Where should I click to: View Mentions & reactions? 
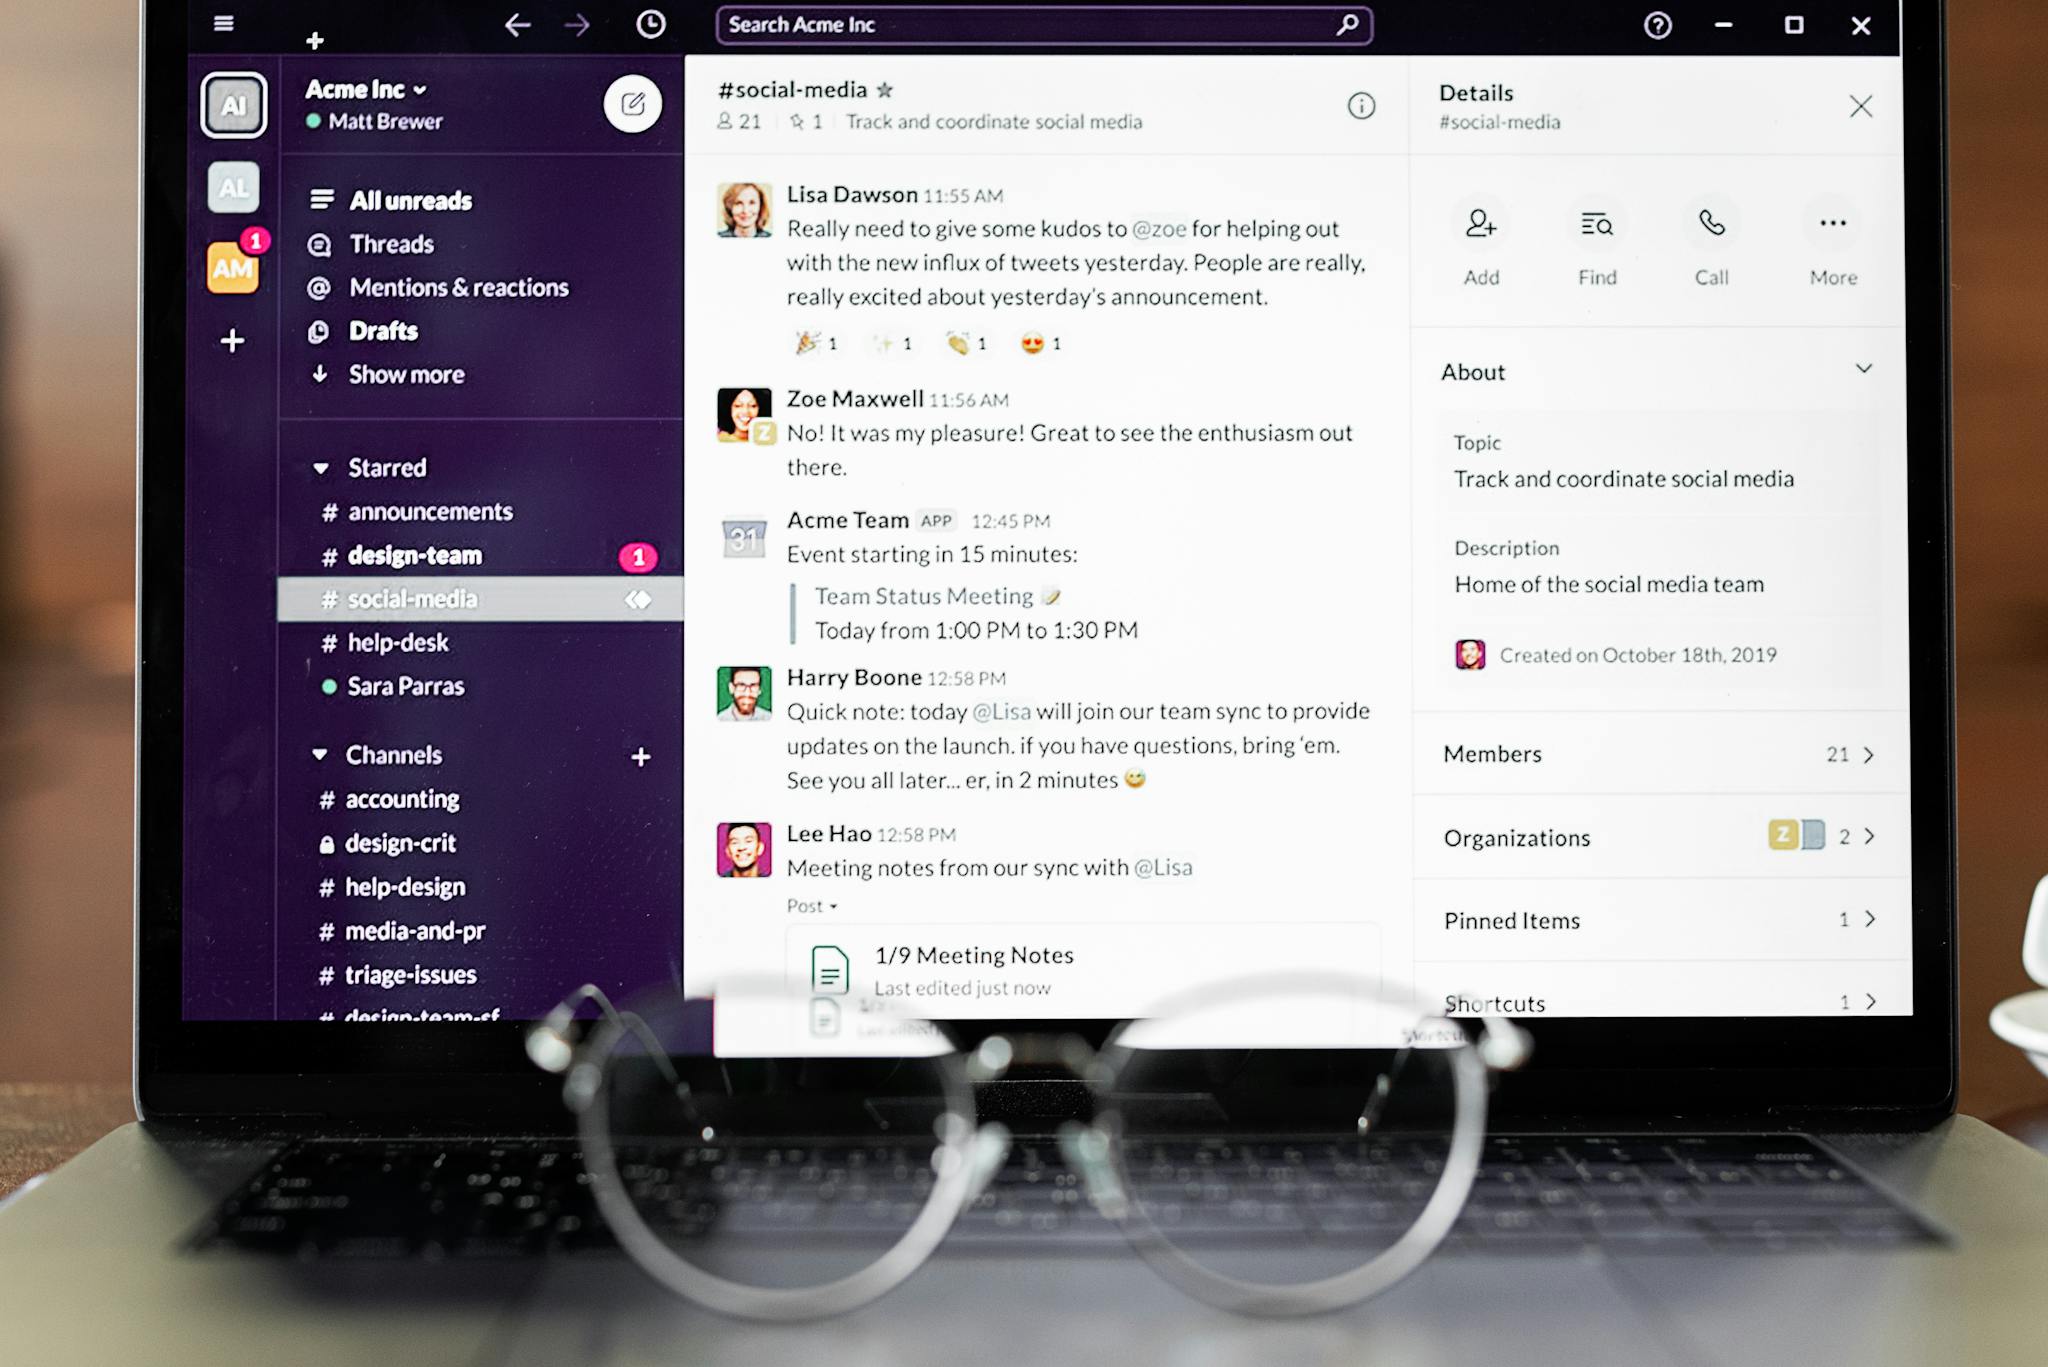pos(458,287)
